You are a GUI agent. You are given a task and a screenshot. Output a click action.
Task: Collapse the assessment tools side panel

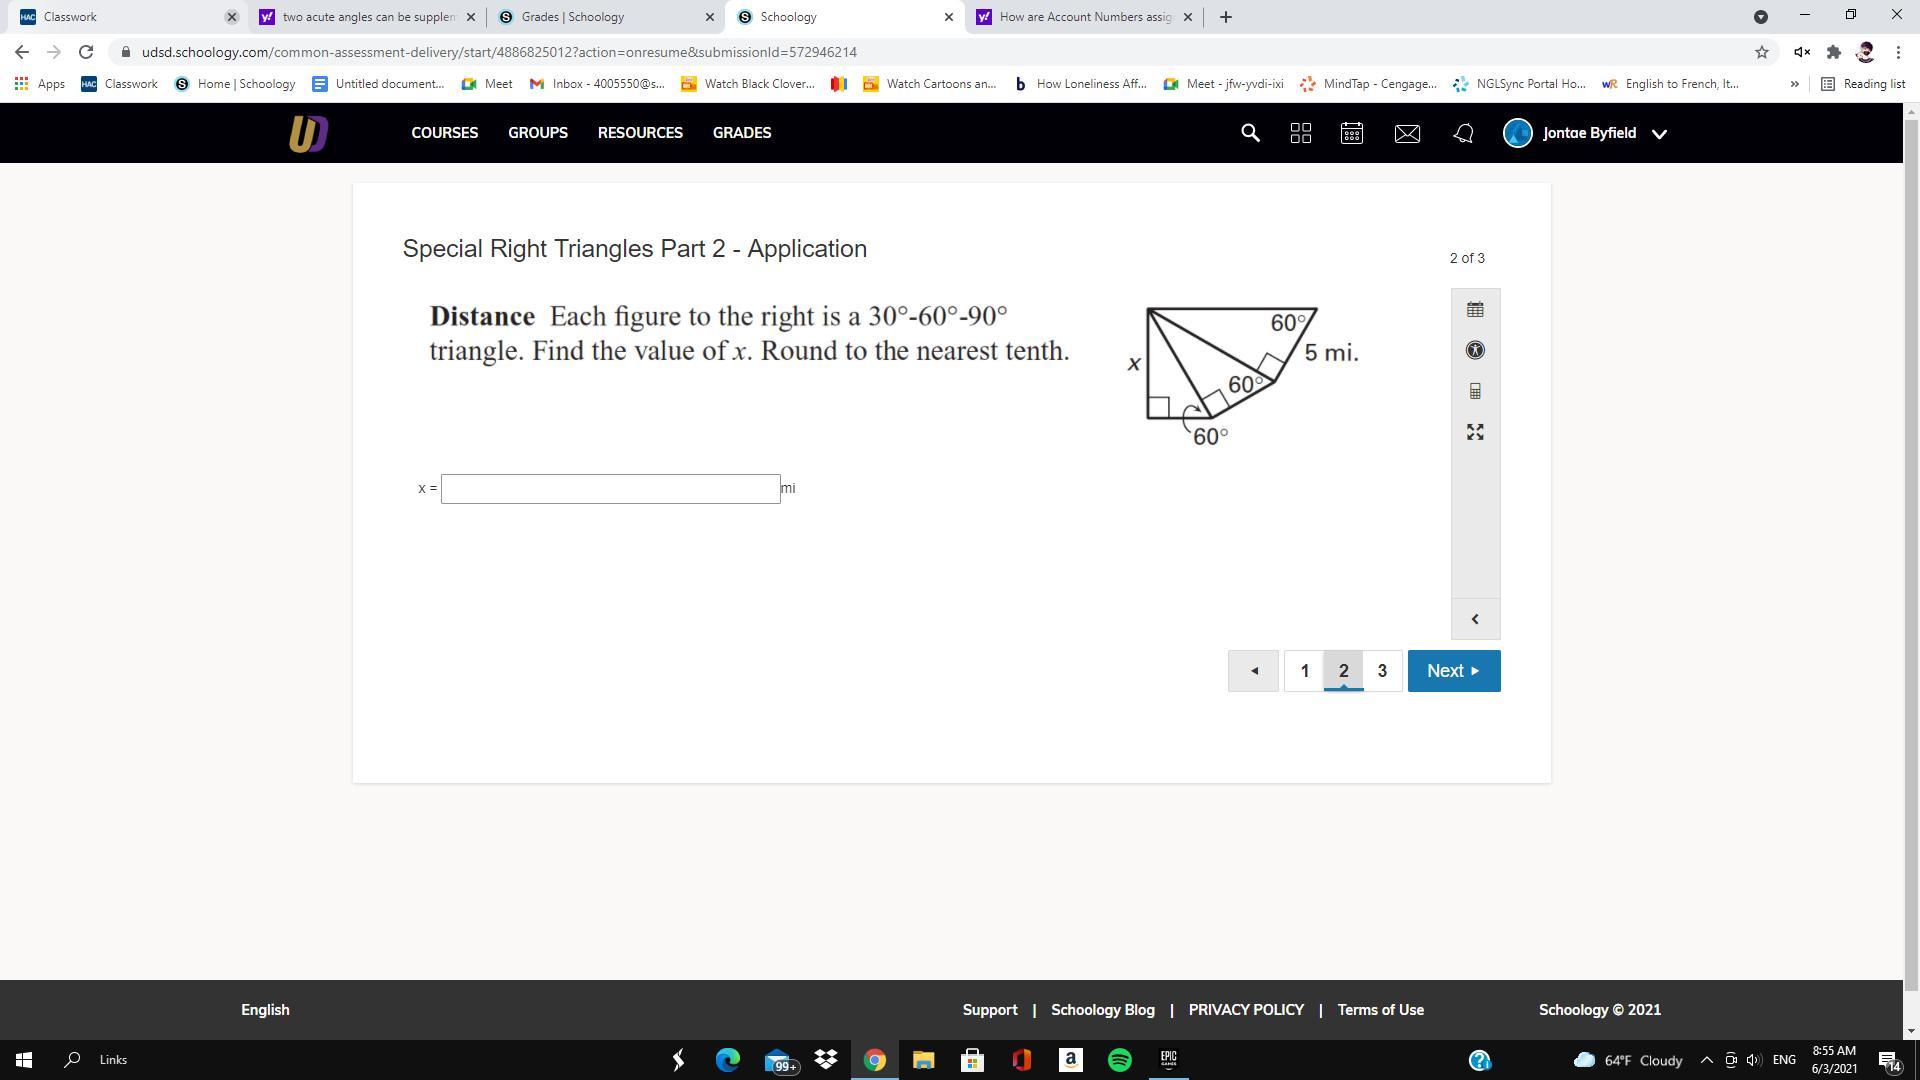tap(1475, 619)
